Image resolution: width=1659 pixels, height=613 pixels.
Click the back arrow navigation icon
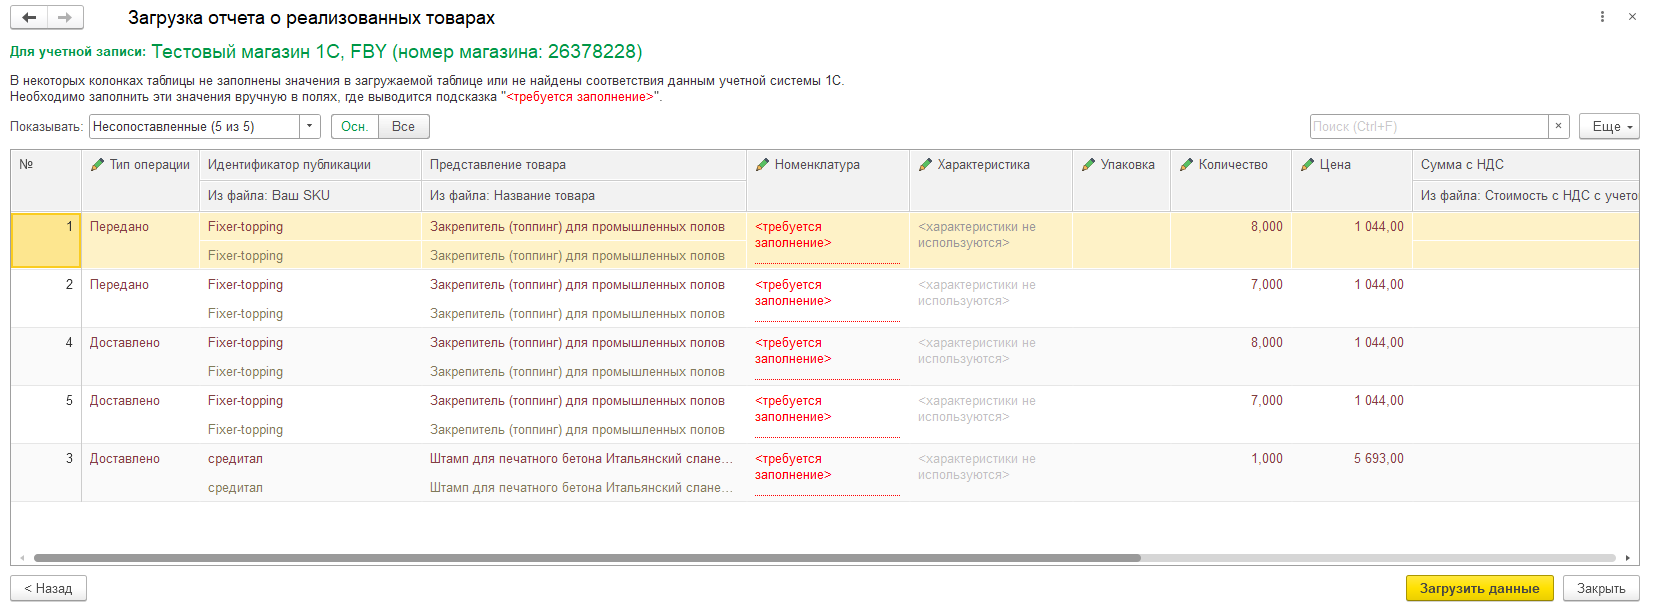point(29,17)
